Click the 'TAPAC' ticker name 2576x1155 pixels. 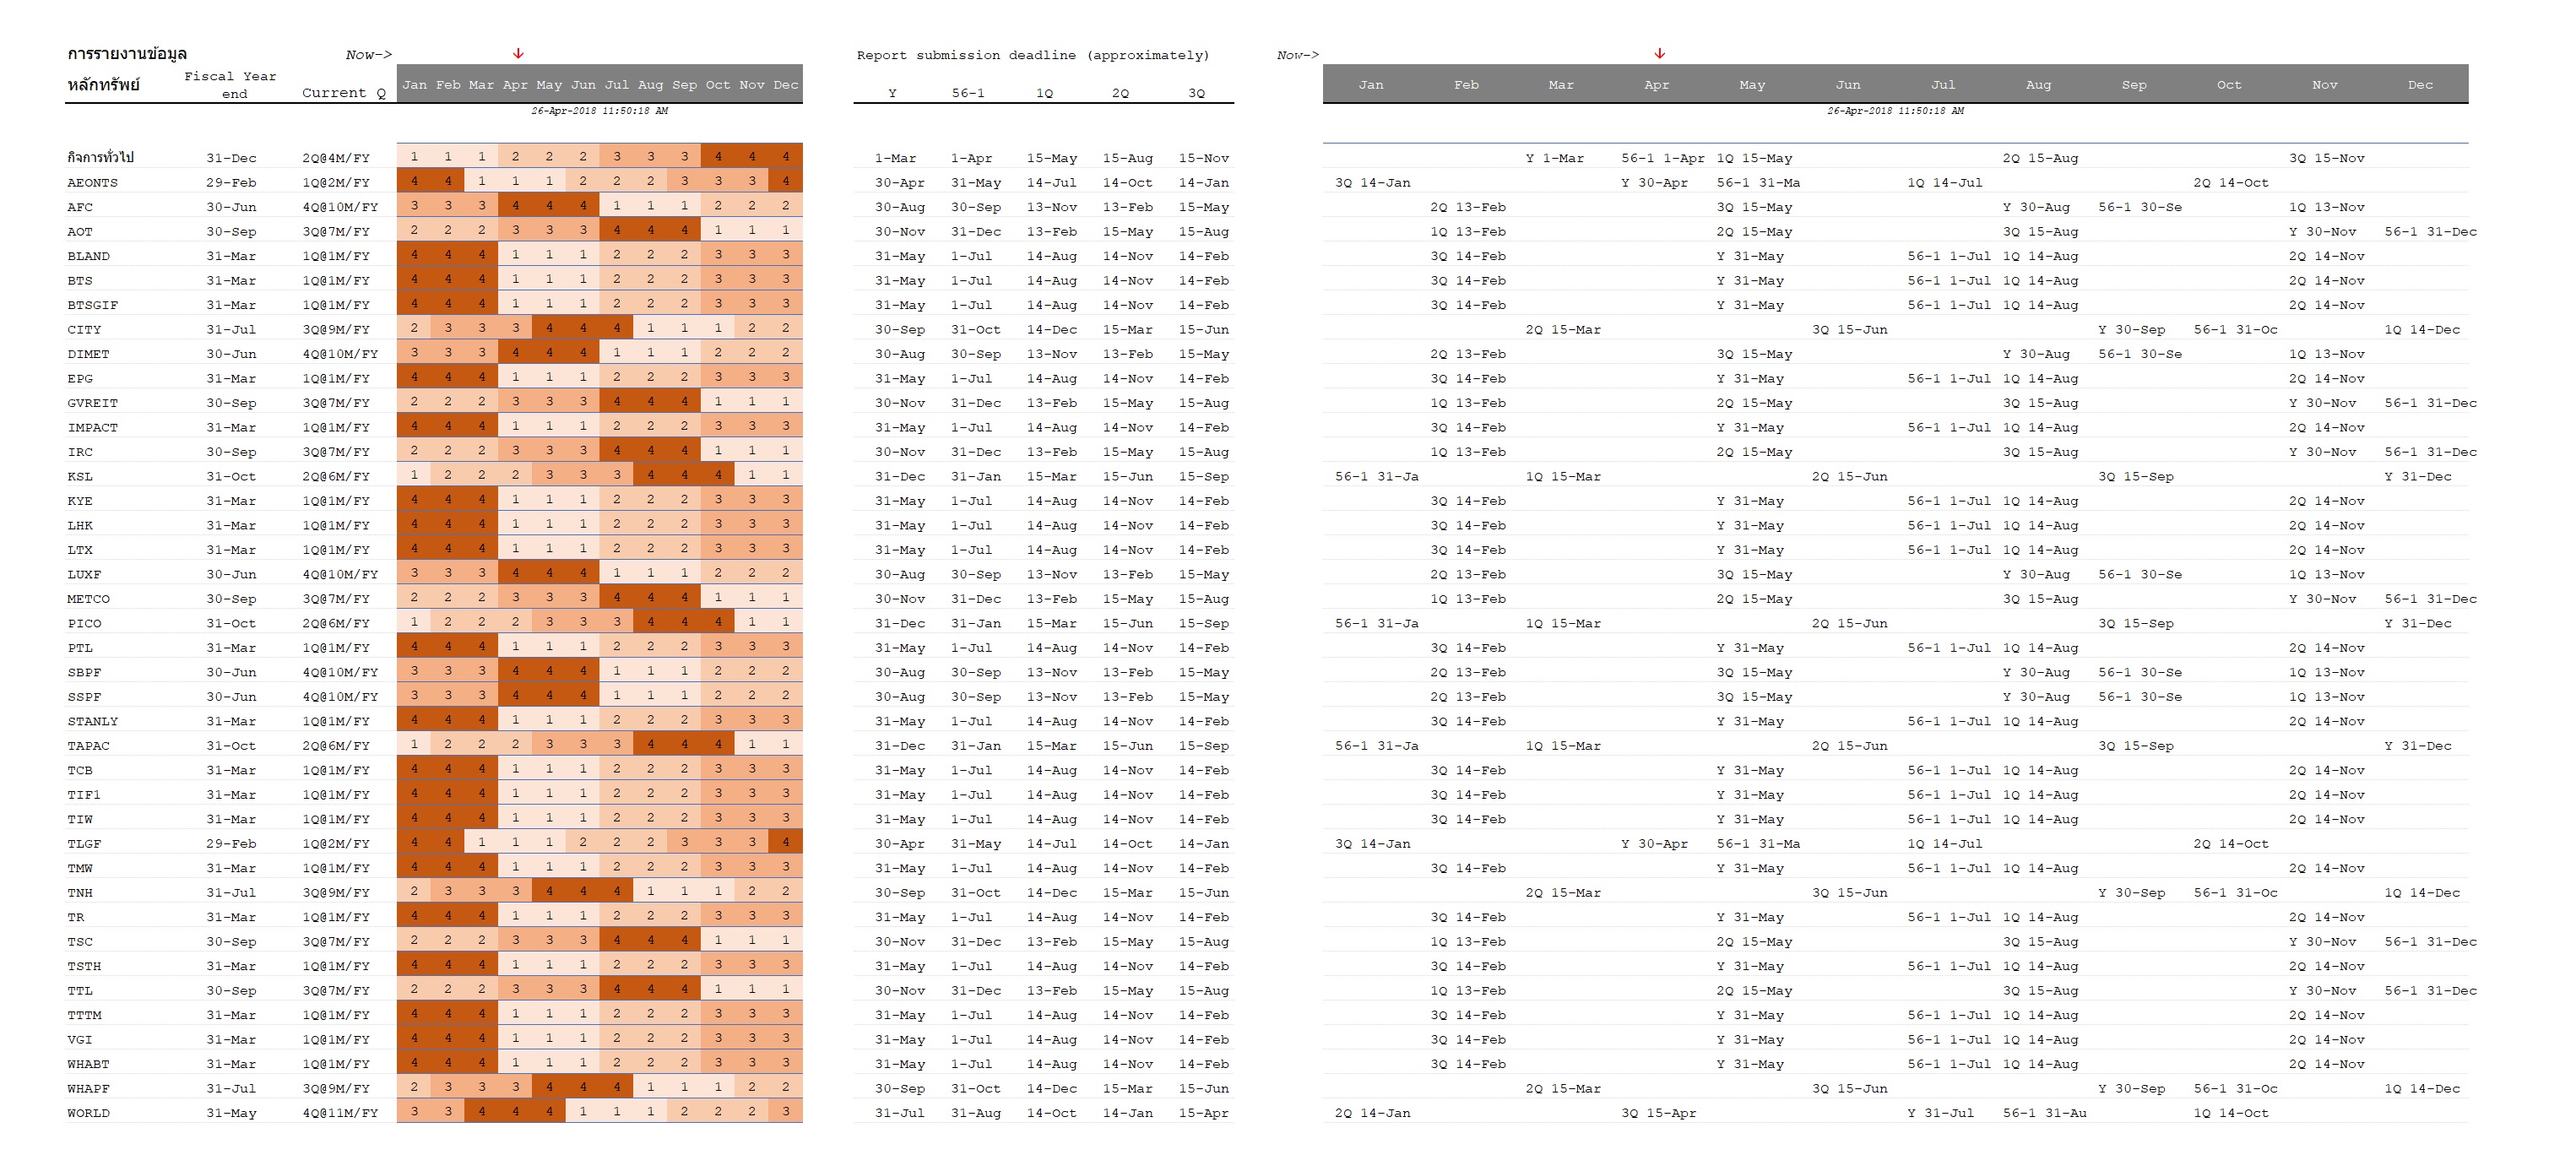point(88,746)
